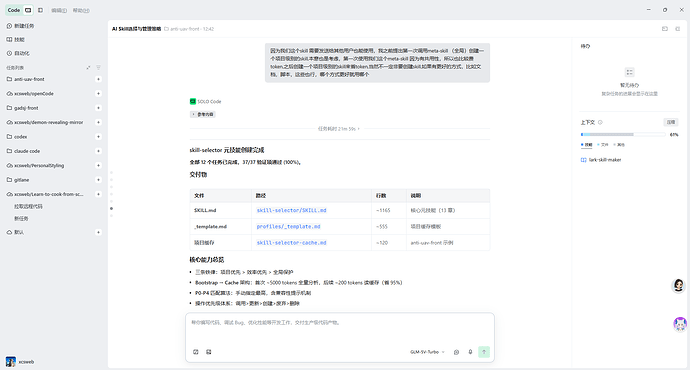Click the chat mode icon beside Code
Screen dimensions: 690x370
point(28,10)
